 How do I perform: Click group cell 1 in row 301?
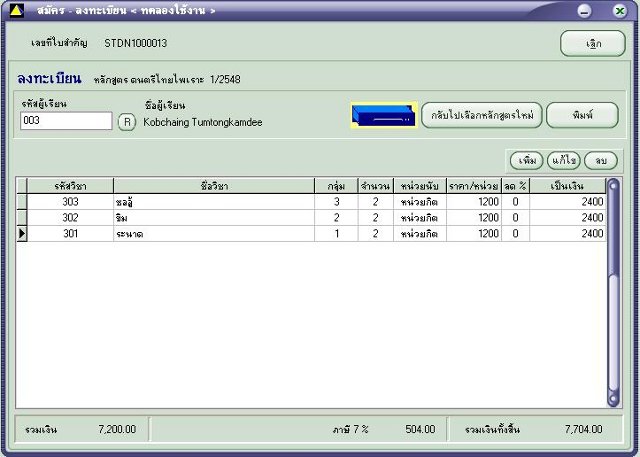(x=336, y=234)
